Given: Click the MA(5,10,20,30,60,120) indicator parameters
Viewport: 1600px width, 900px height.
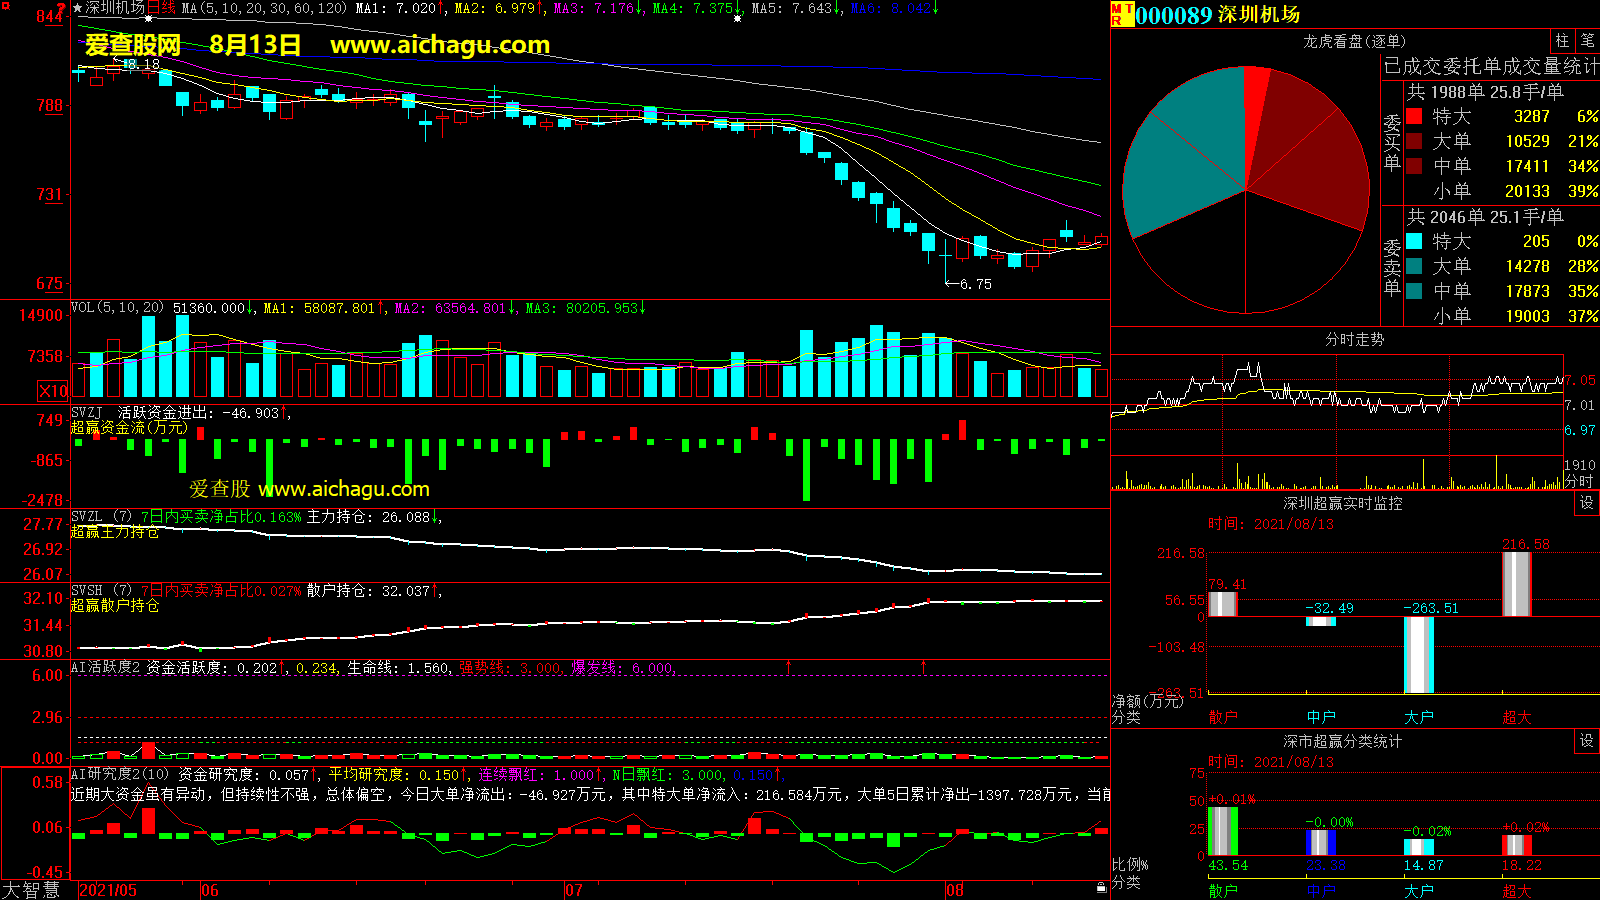Looking at the screenshot, I should pyautogui.click(x=264, y=8).
